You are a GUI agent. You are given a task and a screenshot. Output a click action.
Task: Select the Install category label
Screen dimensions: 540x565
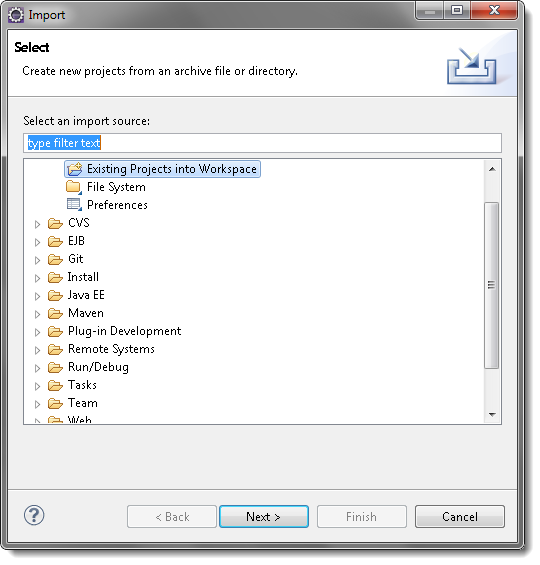pos(83,277)
